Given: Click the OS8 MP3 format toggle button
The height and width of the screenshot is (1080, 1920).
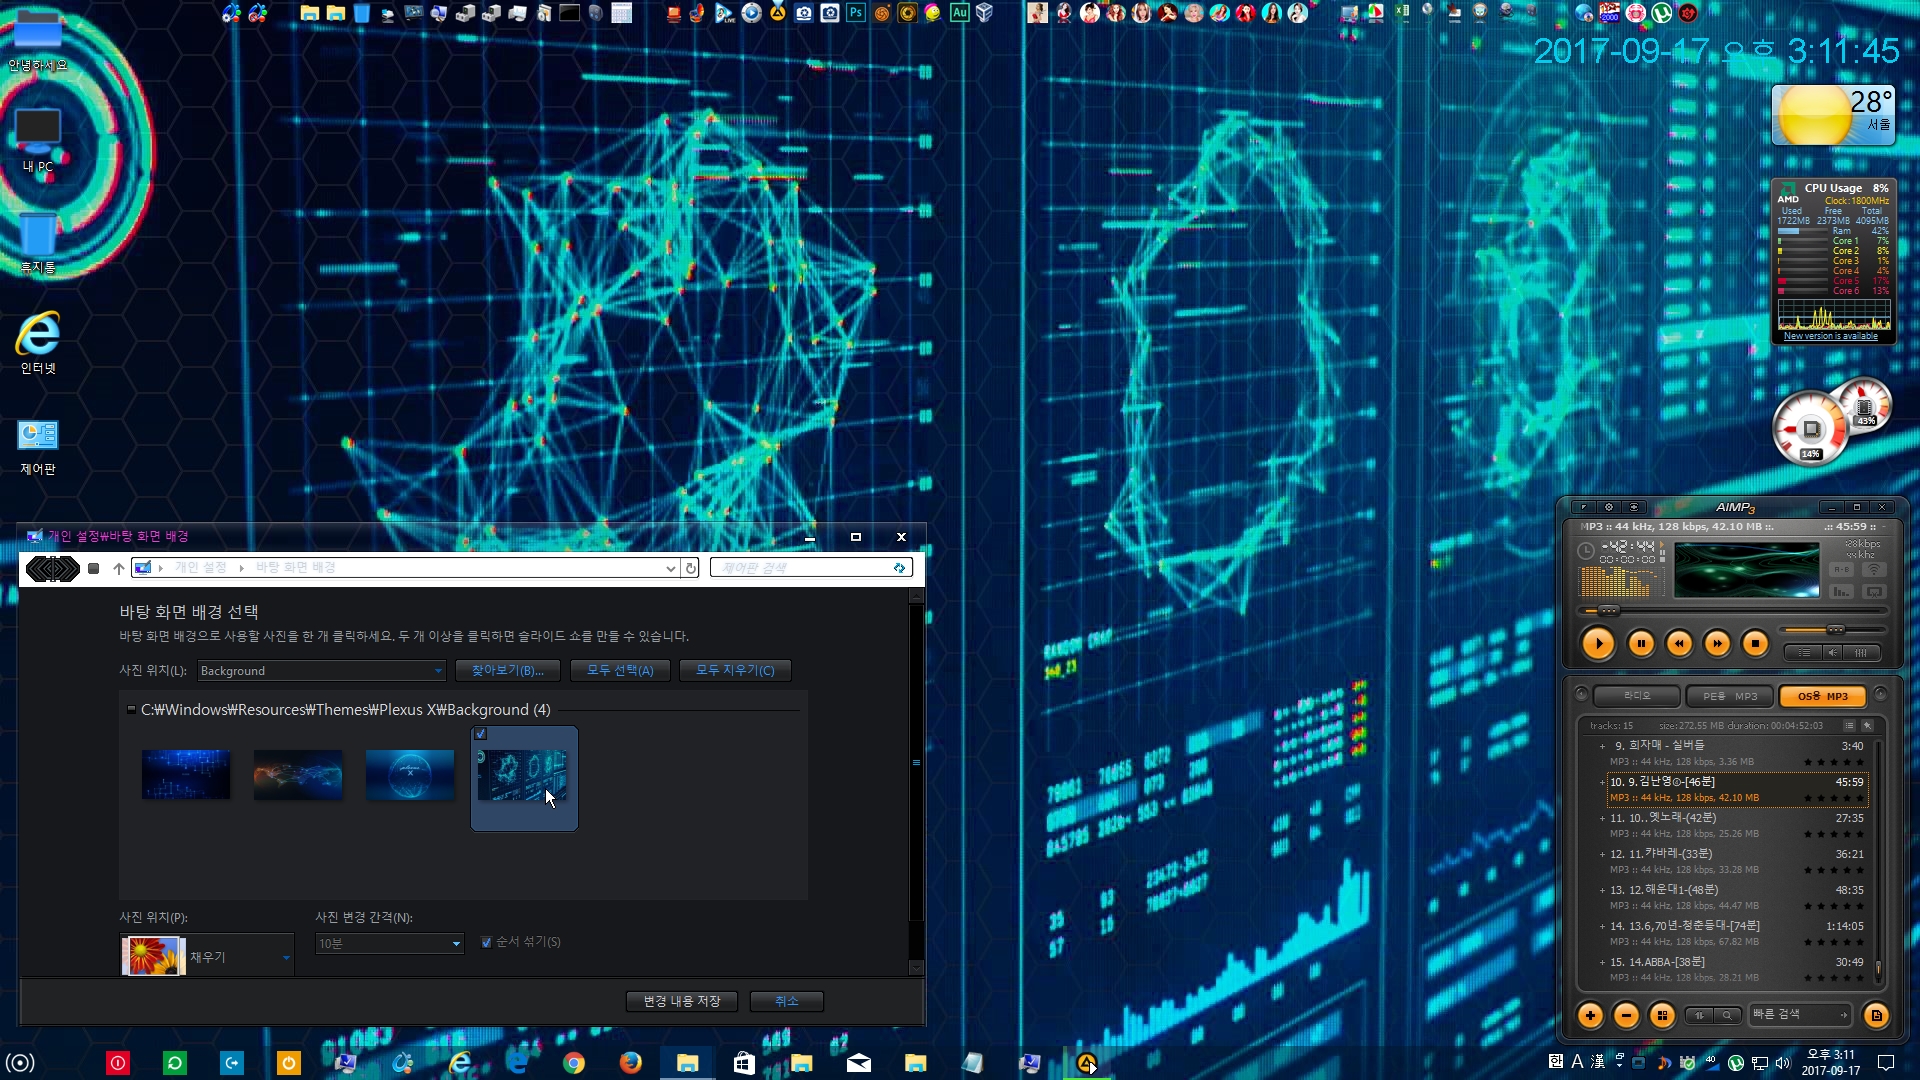Looking at the screenshot, I should pyautogui.click(x=1822, y=696).
